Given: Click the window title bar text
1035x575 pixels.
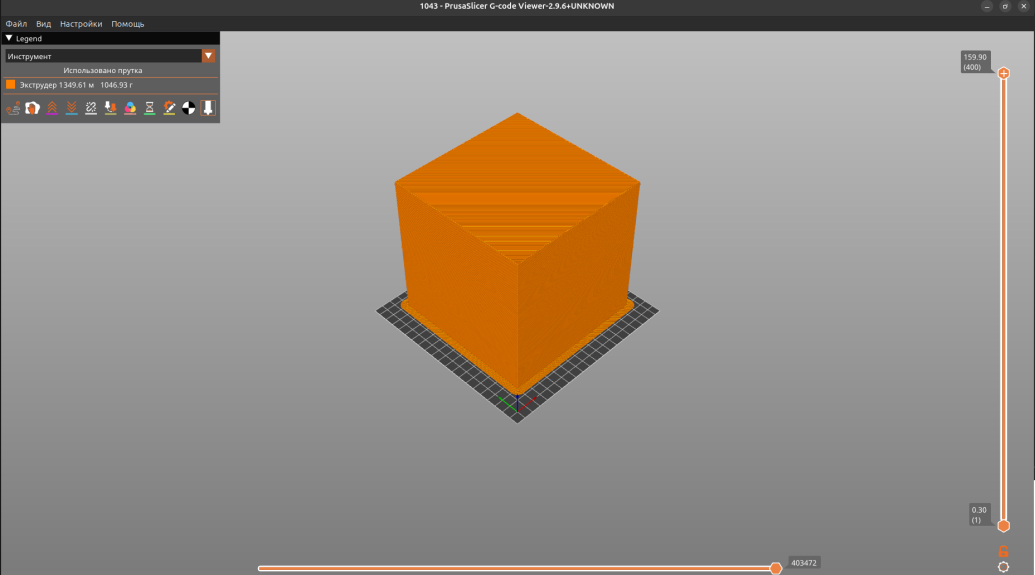Looking at the screenshot, I should pos(517,6).
